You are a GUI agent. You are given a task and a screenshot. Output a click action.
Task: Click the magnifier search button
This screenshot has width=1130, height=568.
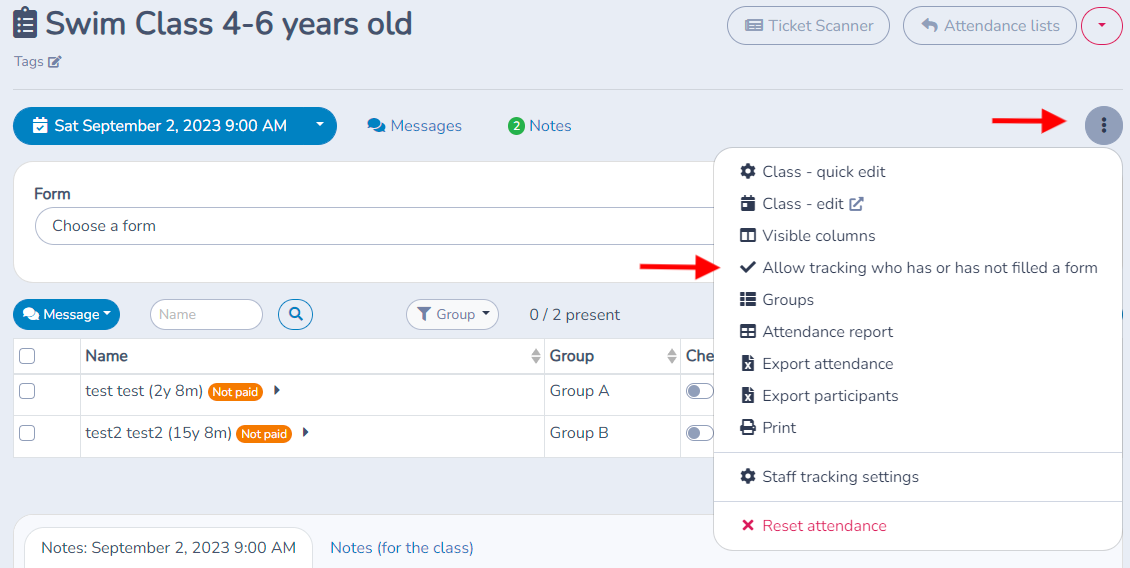(295, 314)
